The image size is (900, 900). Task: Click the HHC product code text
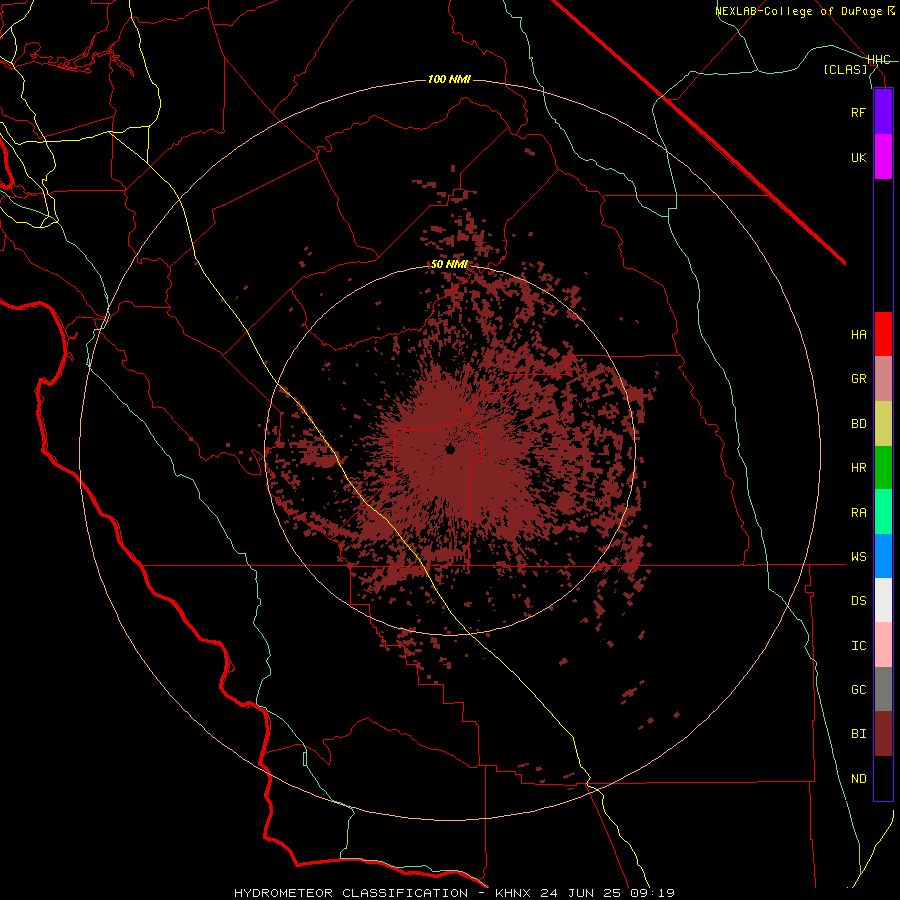coord(879,60)
